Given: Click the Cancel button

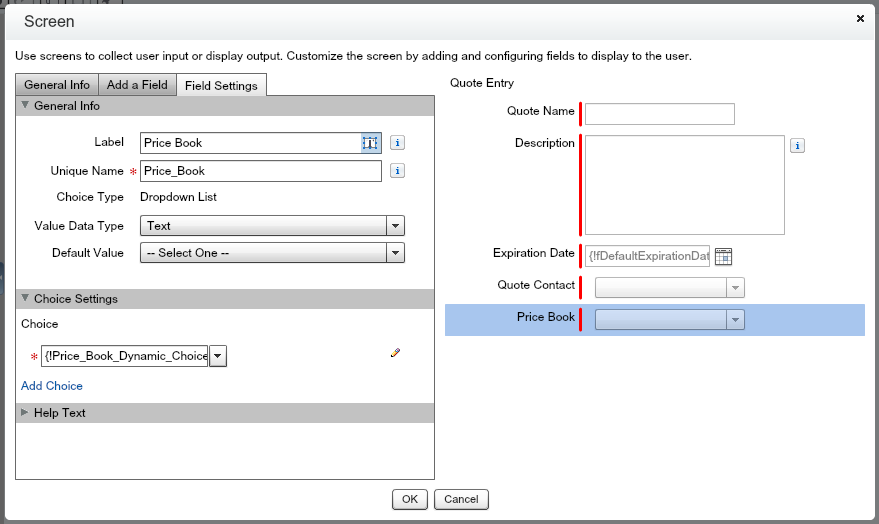Looking at the screenshot, I should pos(461,499).
